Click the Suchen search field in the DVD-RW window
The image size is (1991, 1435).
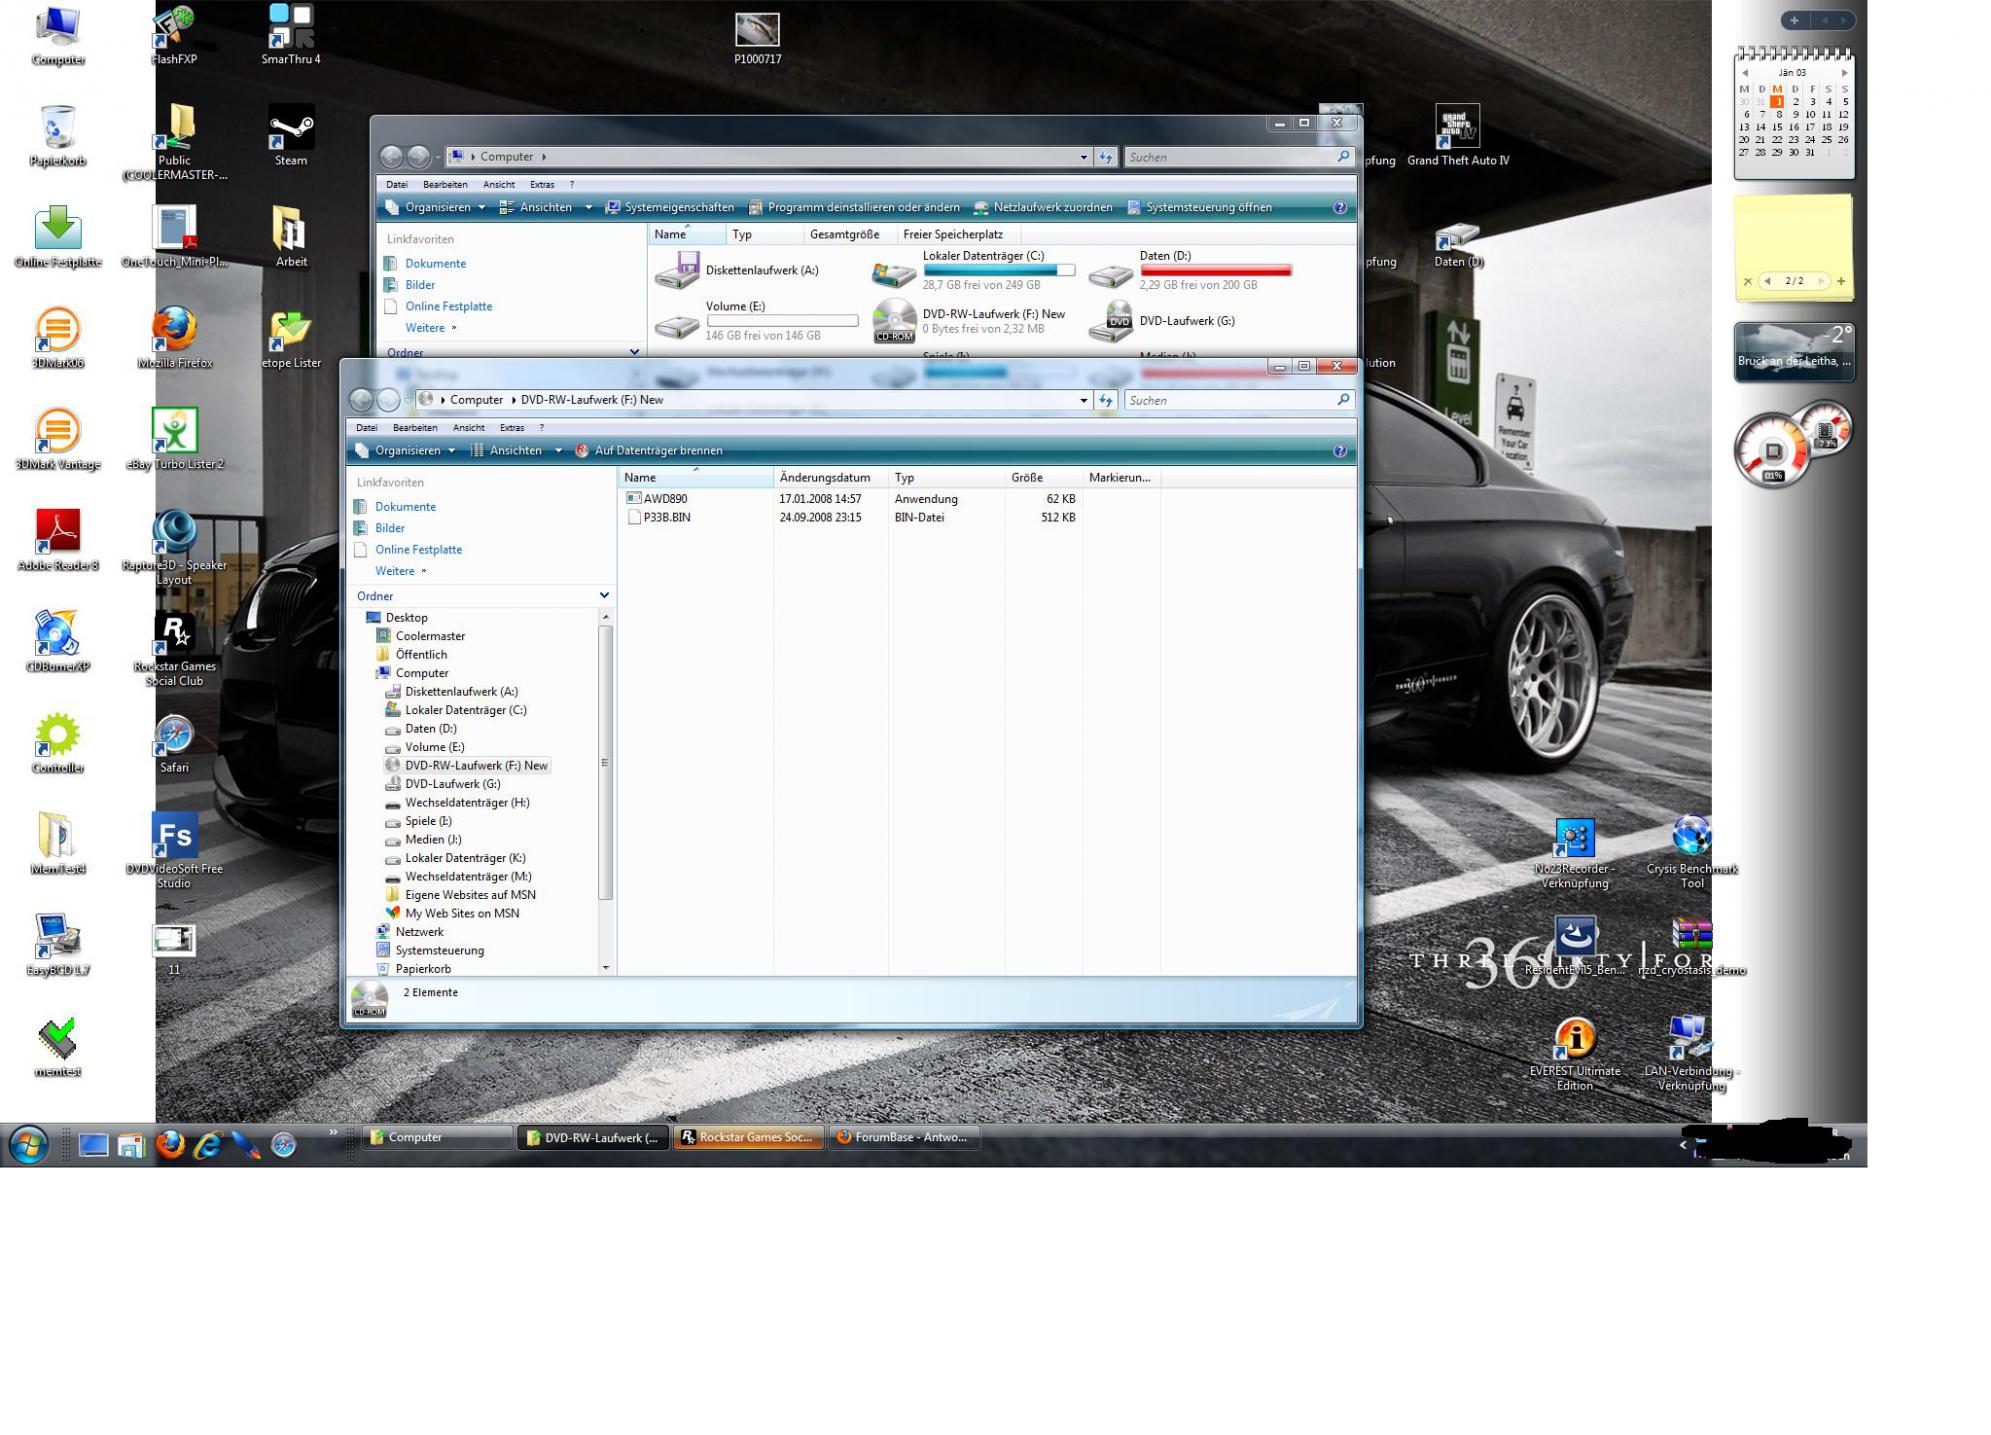(1230, 400)
